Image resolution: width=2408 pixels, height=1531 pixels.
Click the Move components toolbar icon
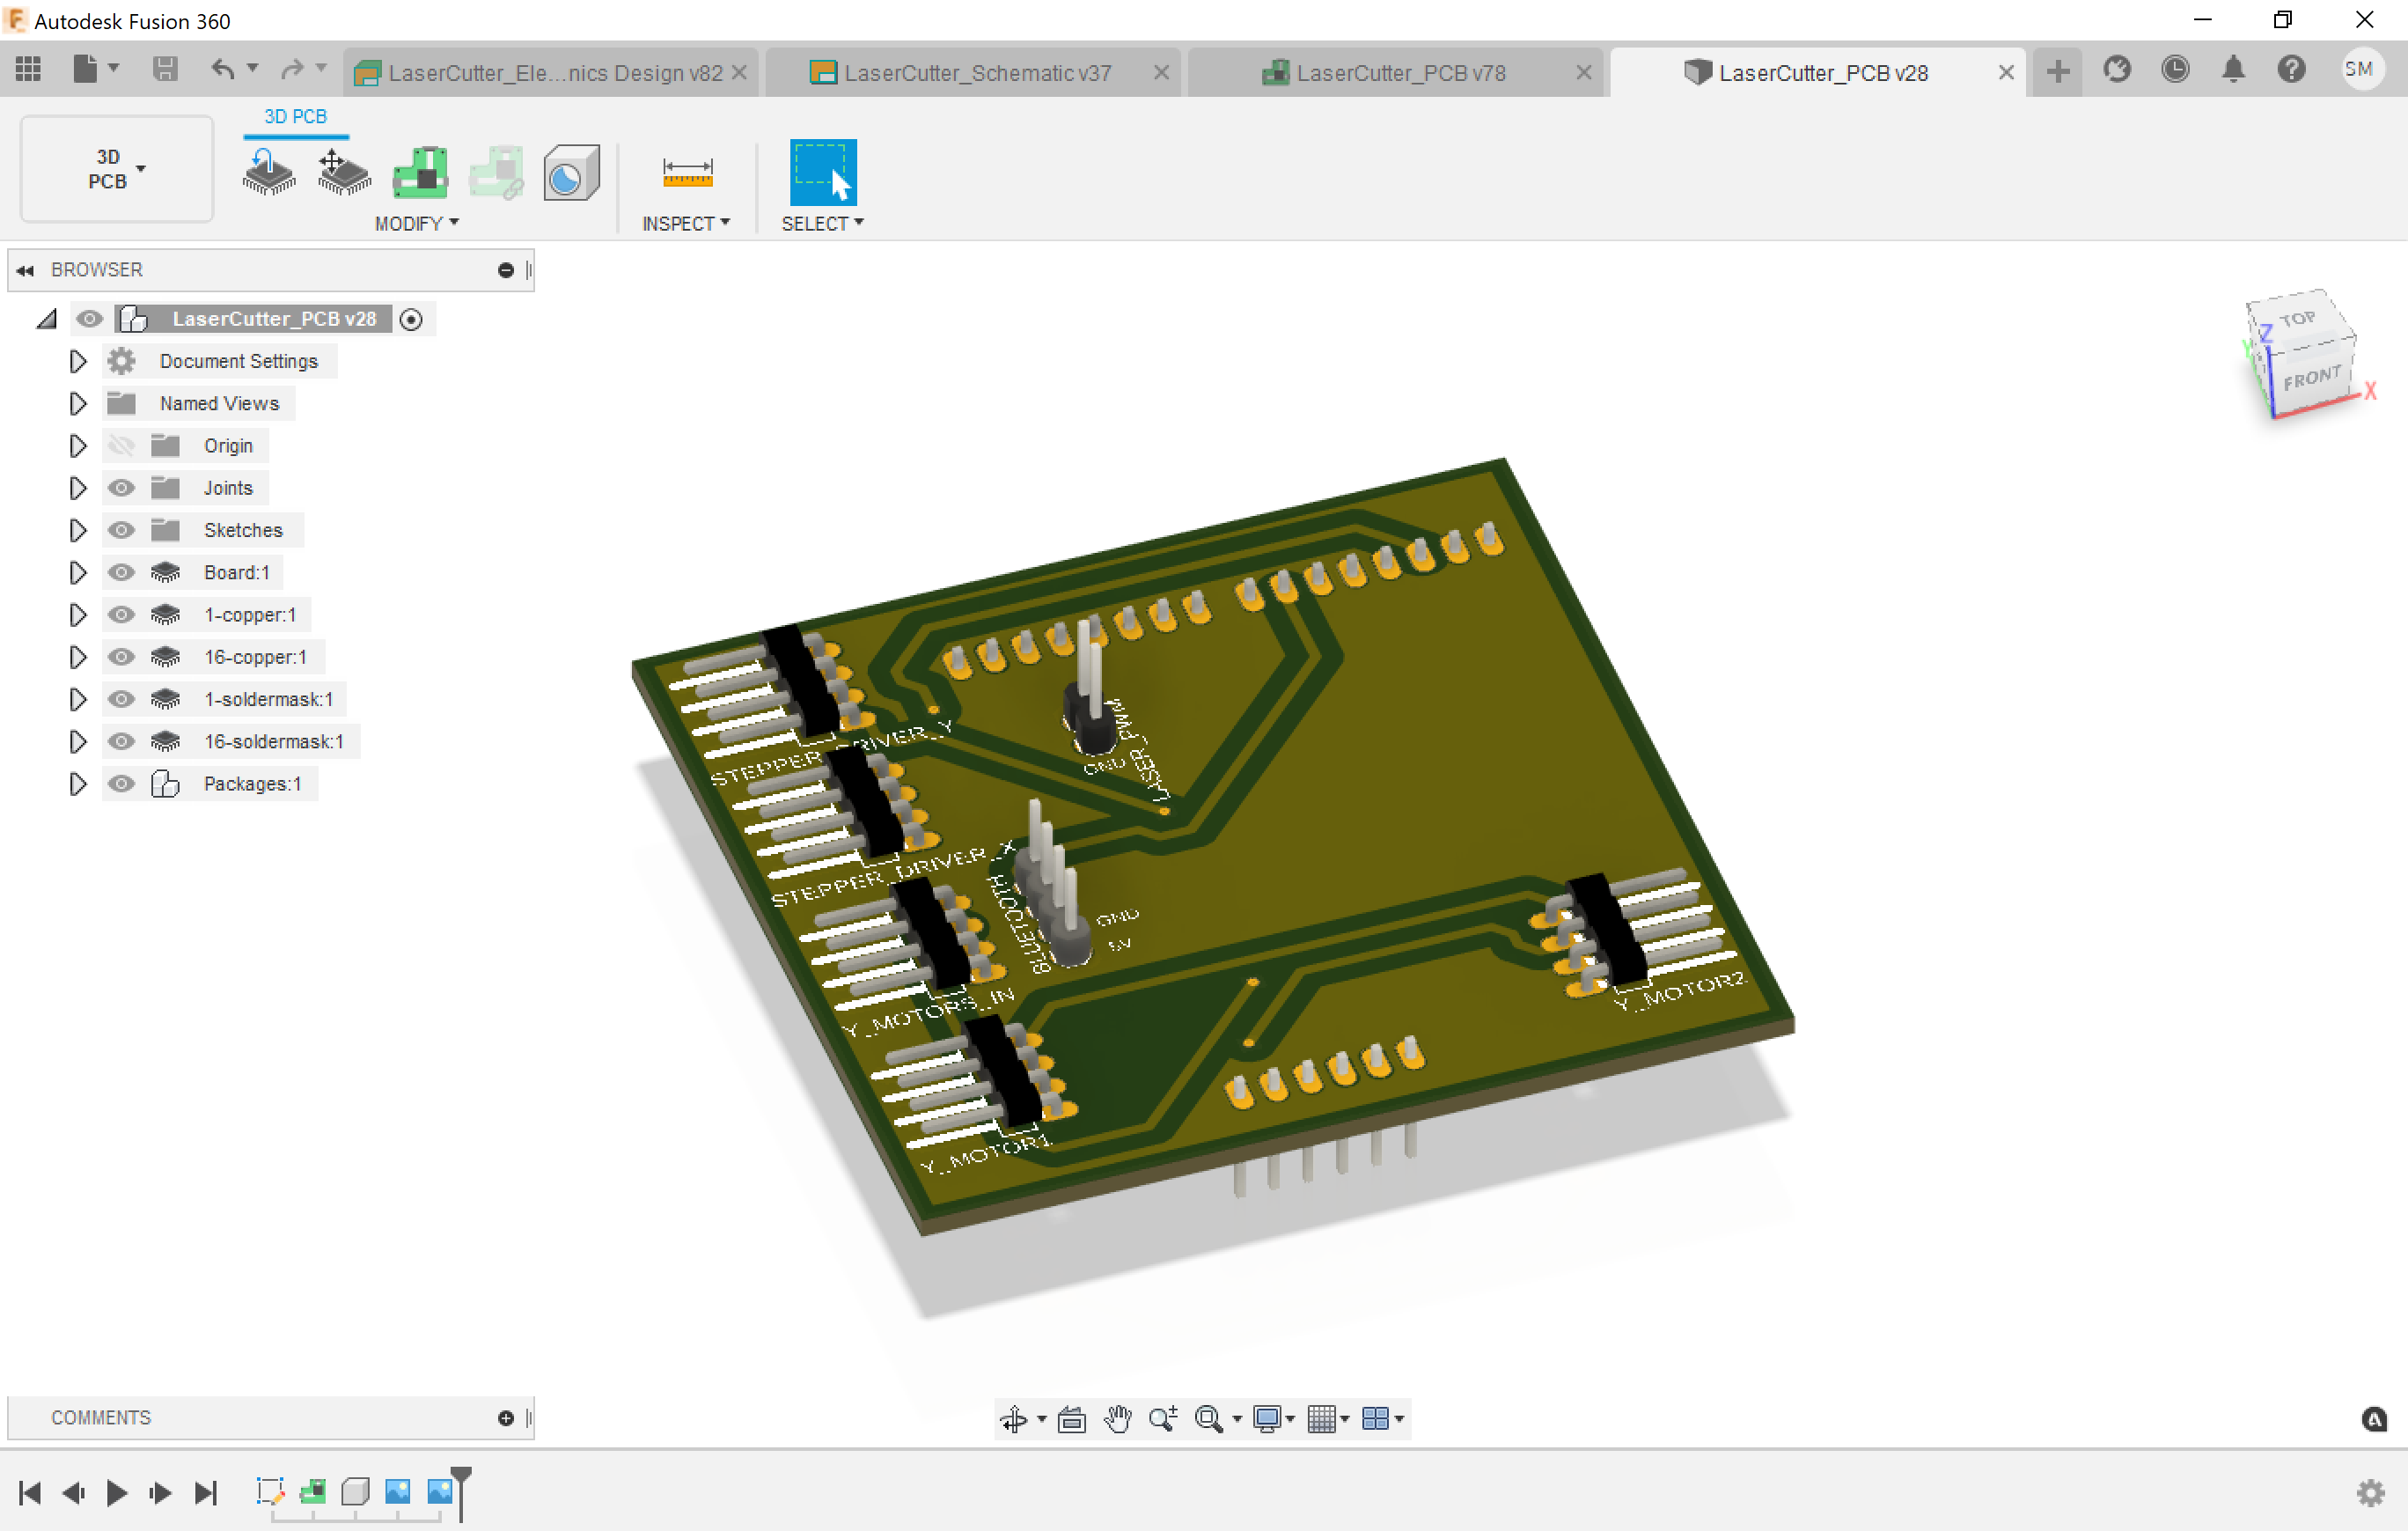point(343,172)
